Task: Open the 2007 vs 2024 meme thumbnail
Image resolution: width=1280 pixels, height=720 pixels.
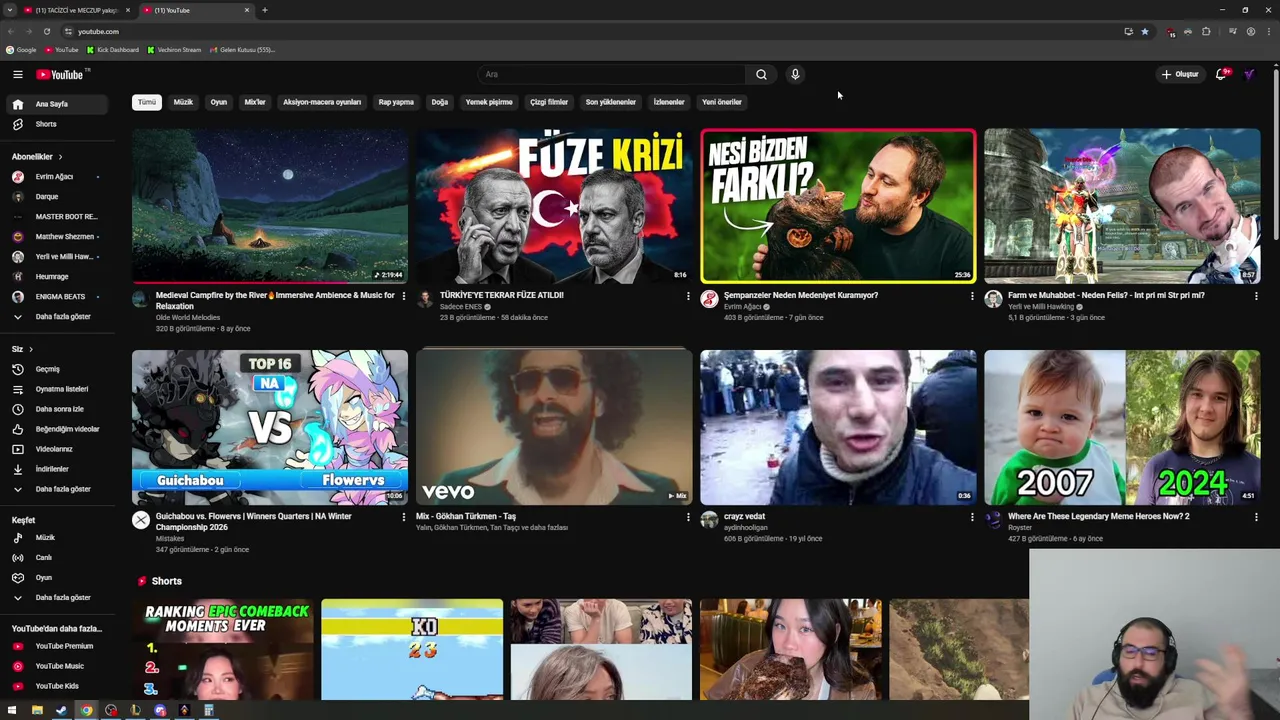Action: coord(1122,427)
